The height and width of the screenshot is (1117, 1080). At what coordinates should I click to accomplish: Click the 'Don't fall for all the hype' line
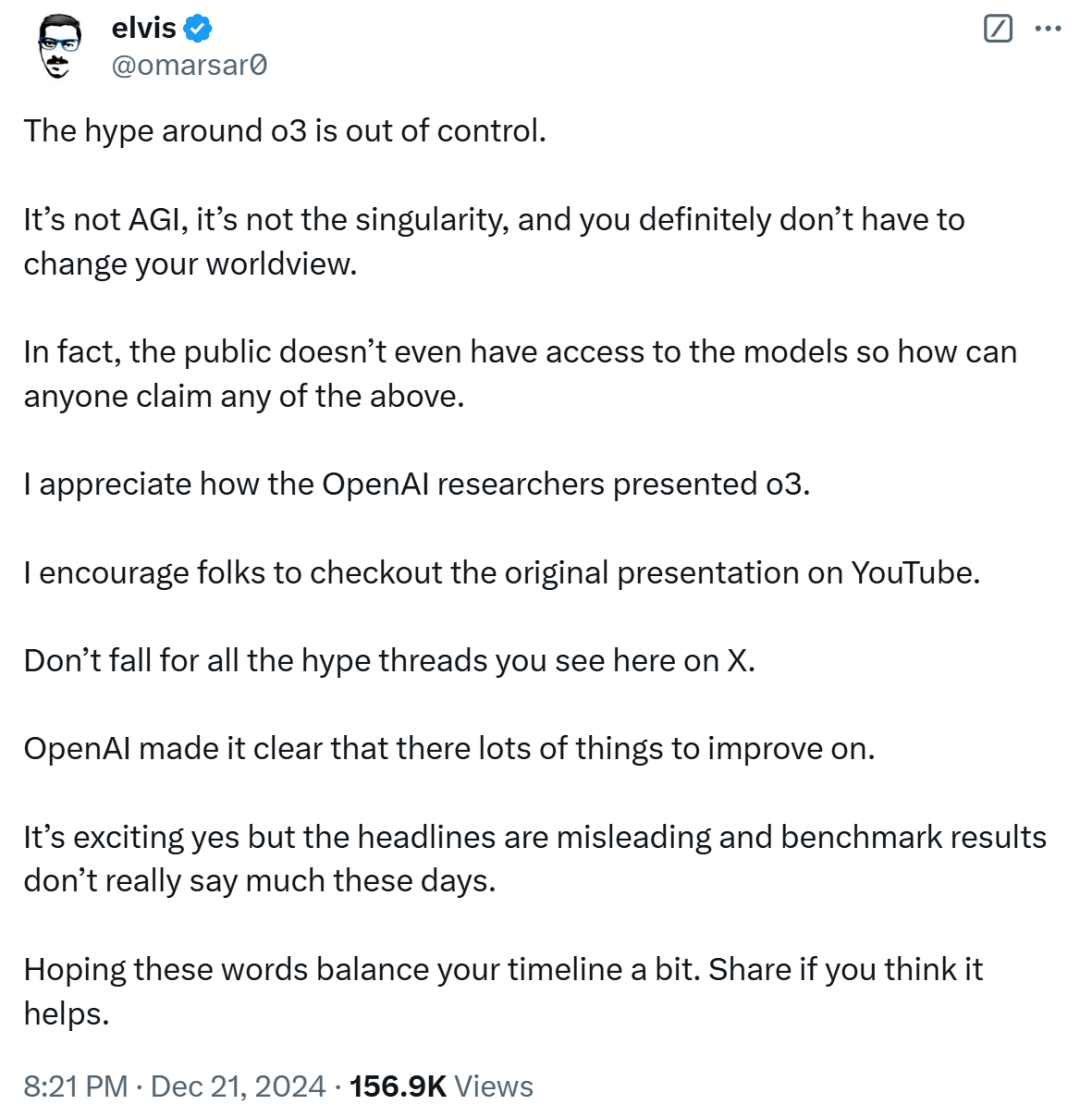389,661
